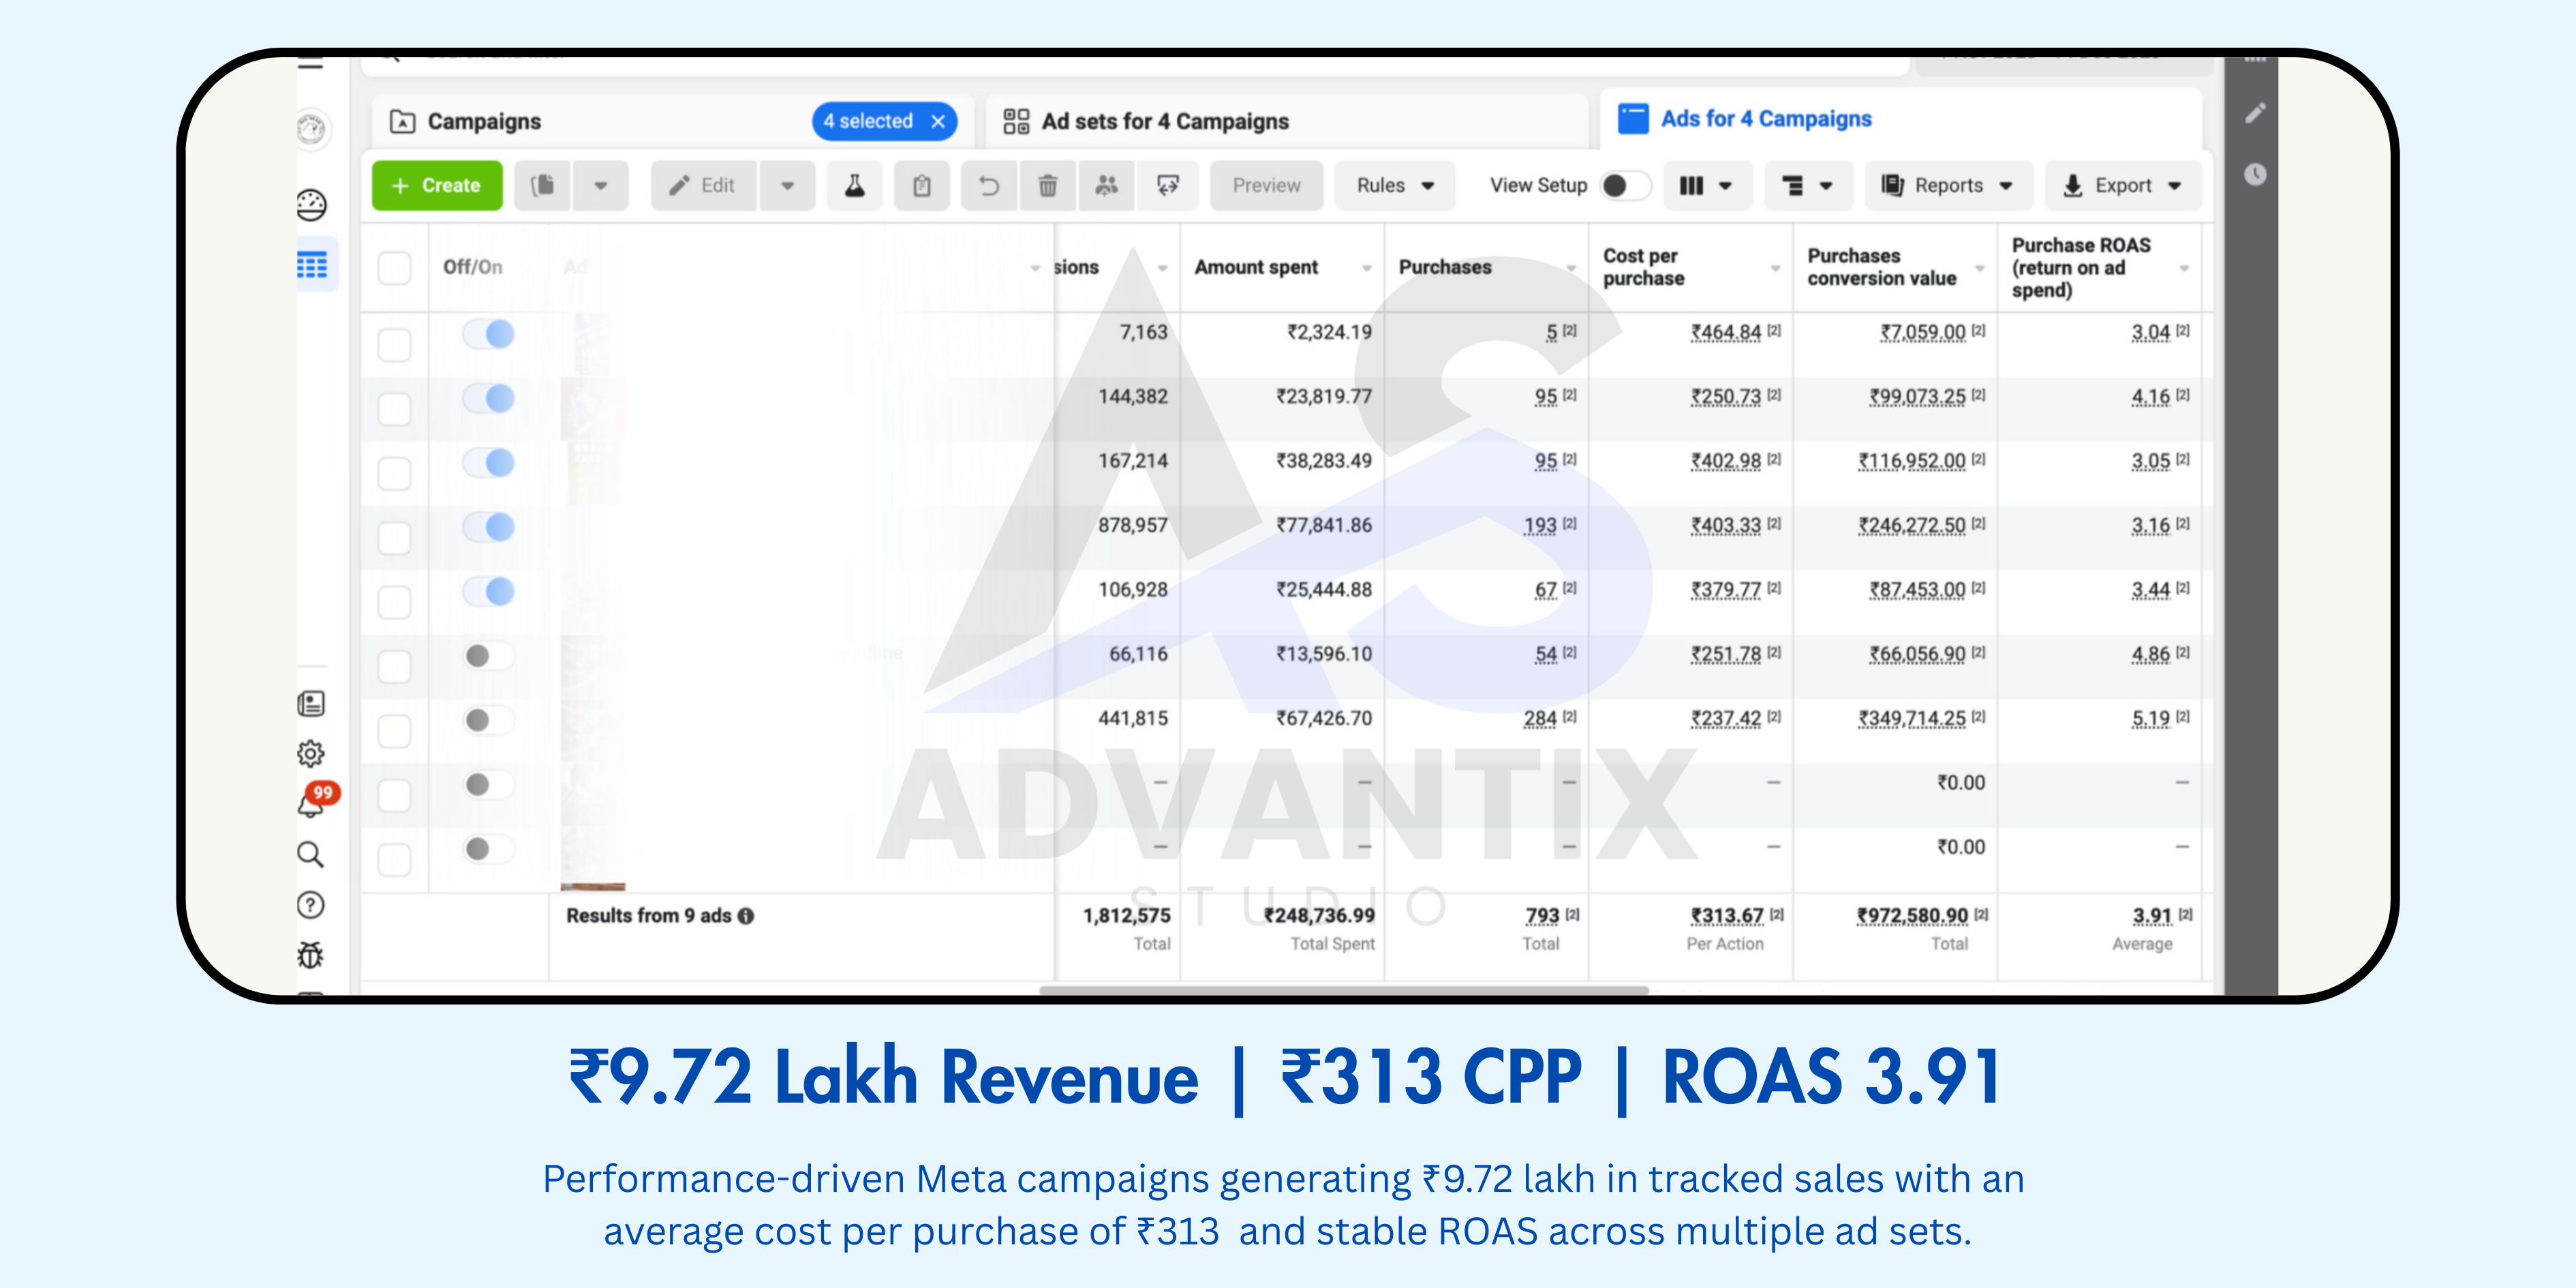2576x1288 pixels.
Task: Click the green Create button
Action: (437, 185)
